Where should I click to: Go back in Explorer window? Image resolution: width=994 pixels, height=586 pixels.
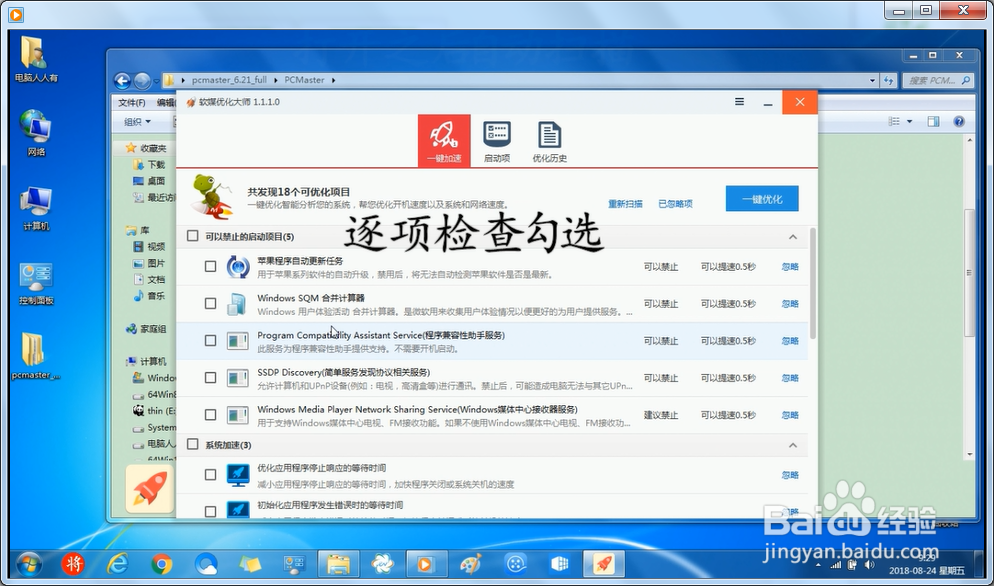pos(122,81)
